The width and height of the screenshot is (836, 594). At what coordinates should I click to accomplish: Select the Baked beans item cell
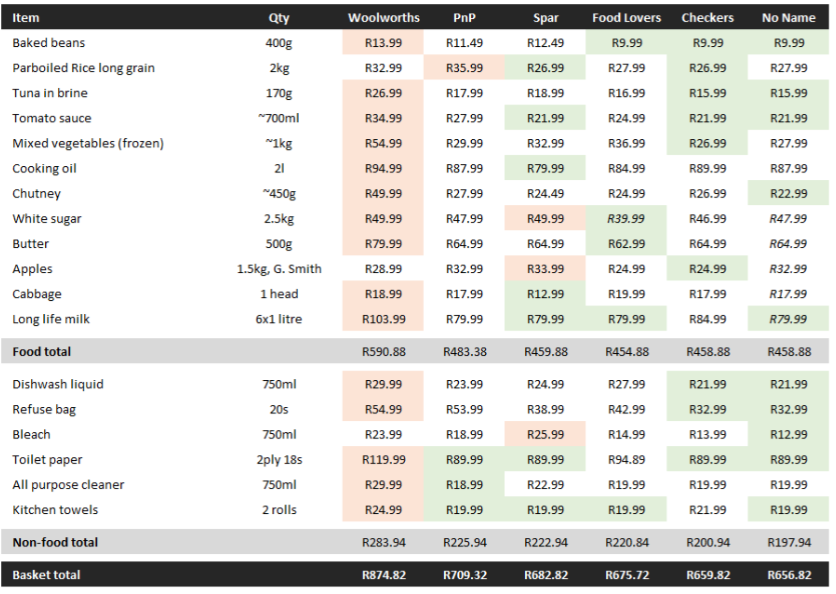coord(49,43)
